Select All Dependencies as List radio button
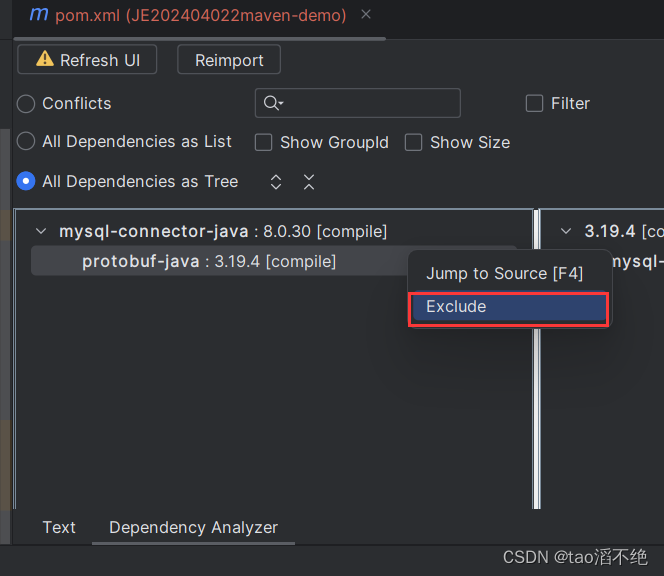Screen dimensions: 664x576 click(x=26, y=141)
